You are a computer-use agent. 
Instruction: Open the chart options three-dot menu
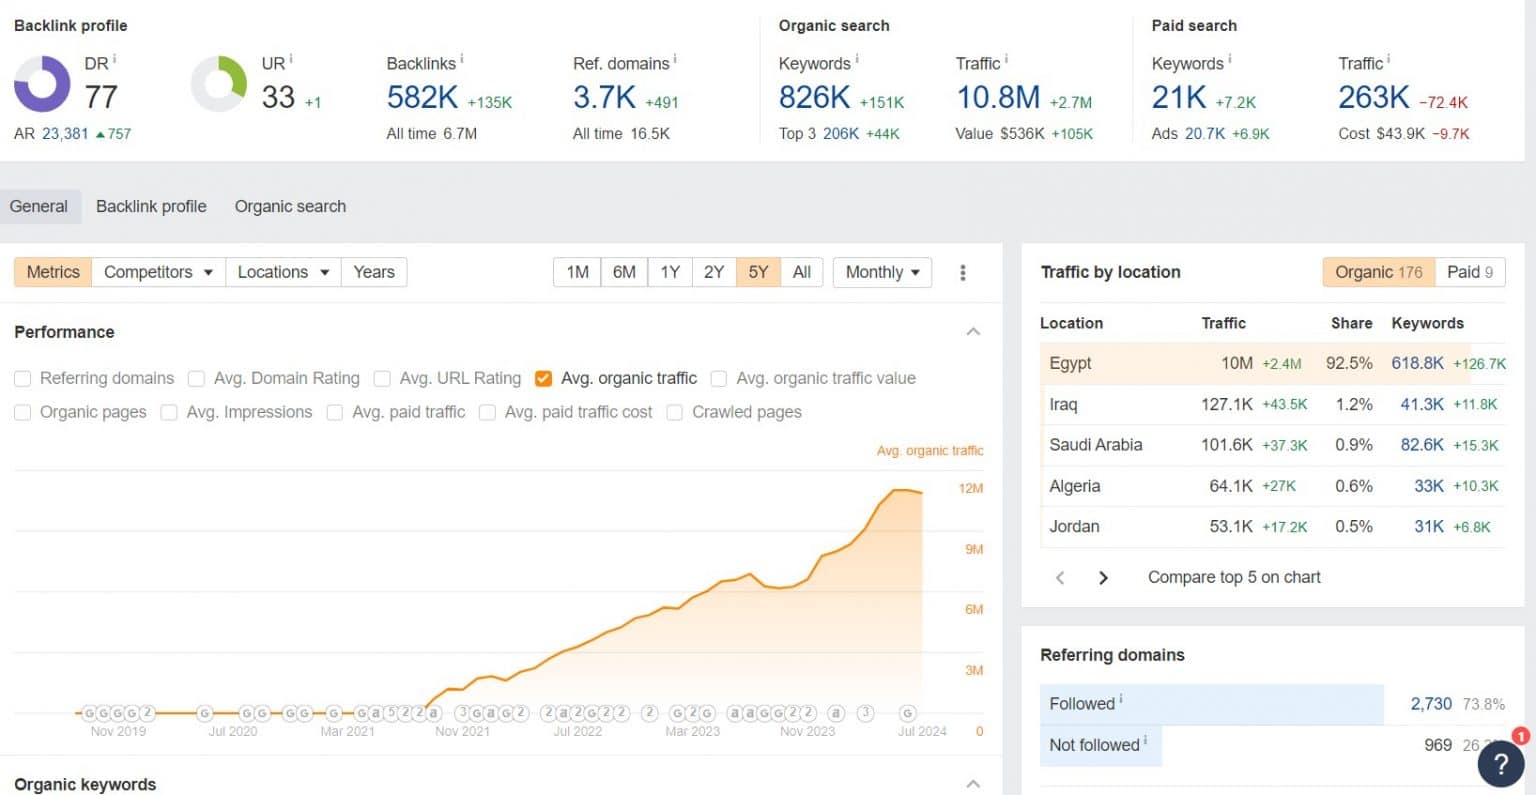point(963,272)
